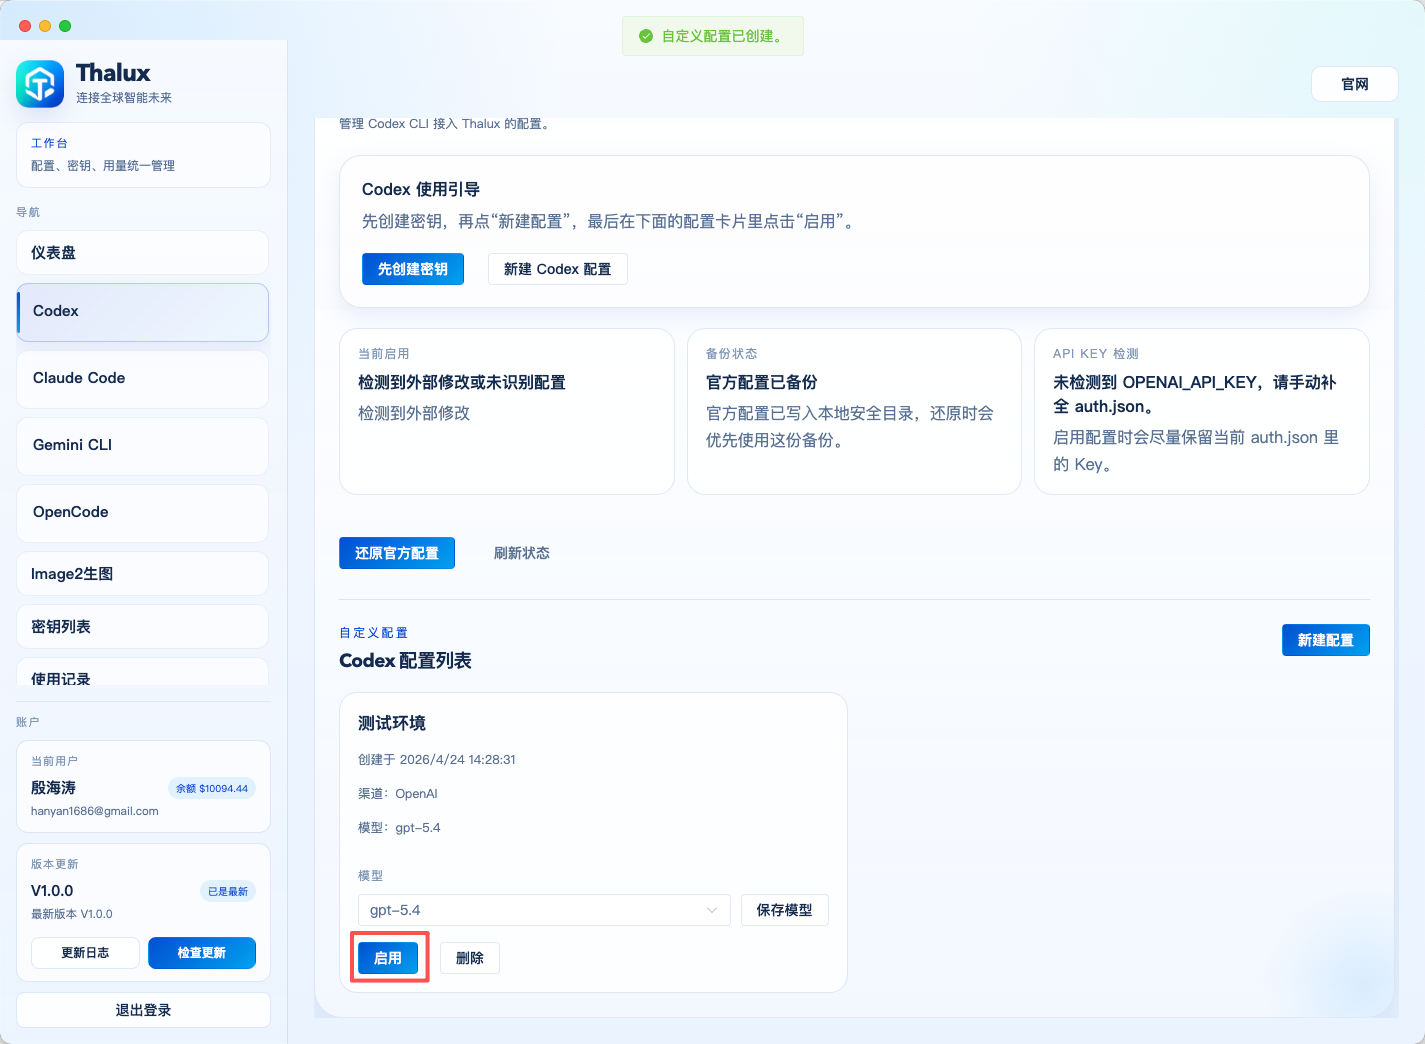Expand the gpt-5.4 model dropdown
This screenshot has width=1425, height=1044.
(x=544, y=910)
